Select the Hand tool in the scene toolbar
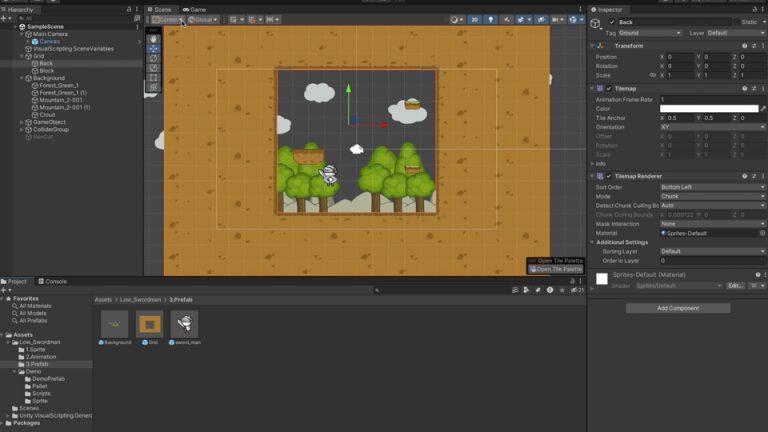 coord(153,39)
